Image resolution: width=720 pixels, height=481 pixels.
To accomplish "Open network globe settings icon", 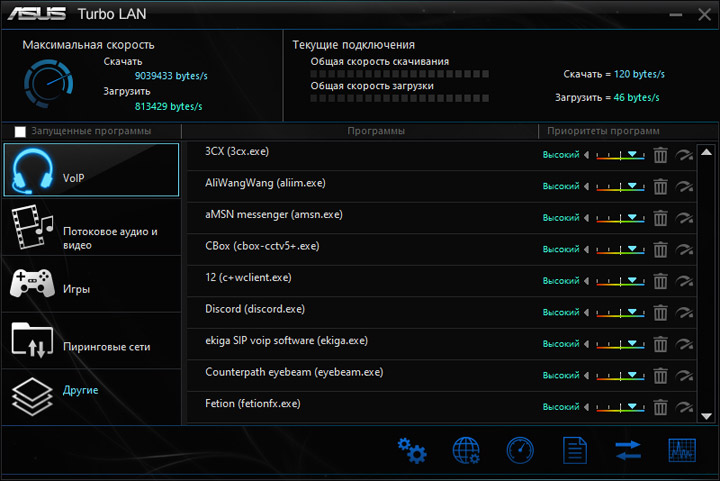I will coord(466,451).
